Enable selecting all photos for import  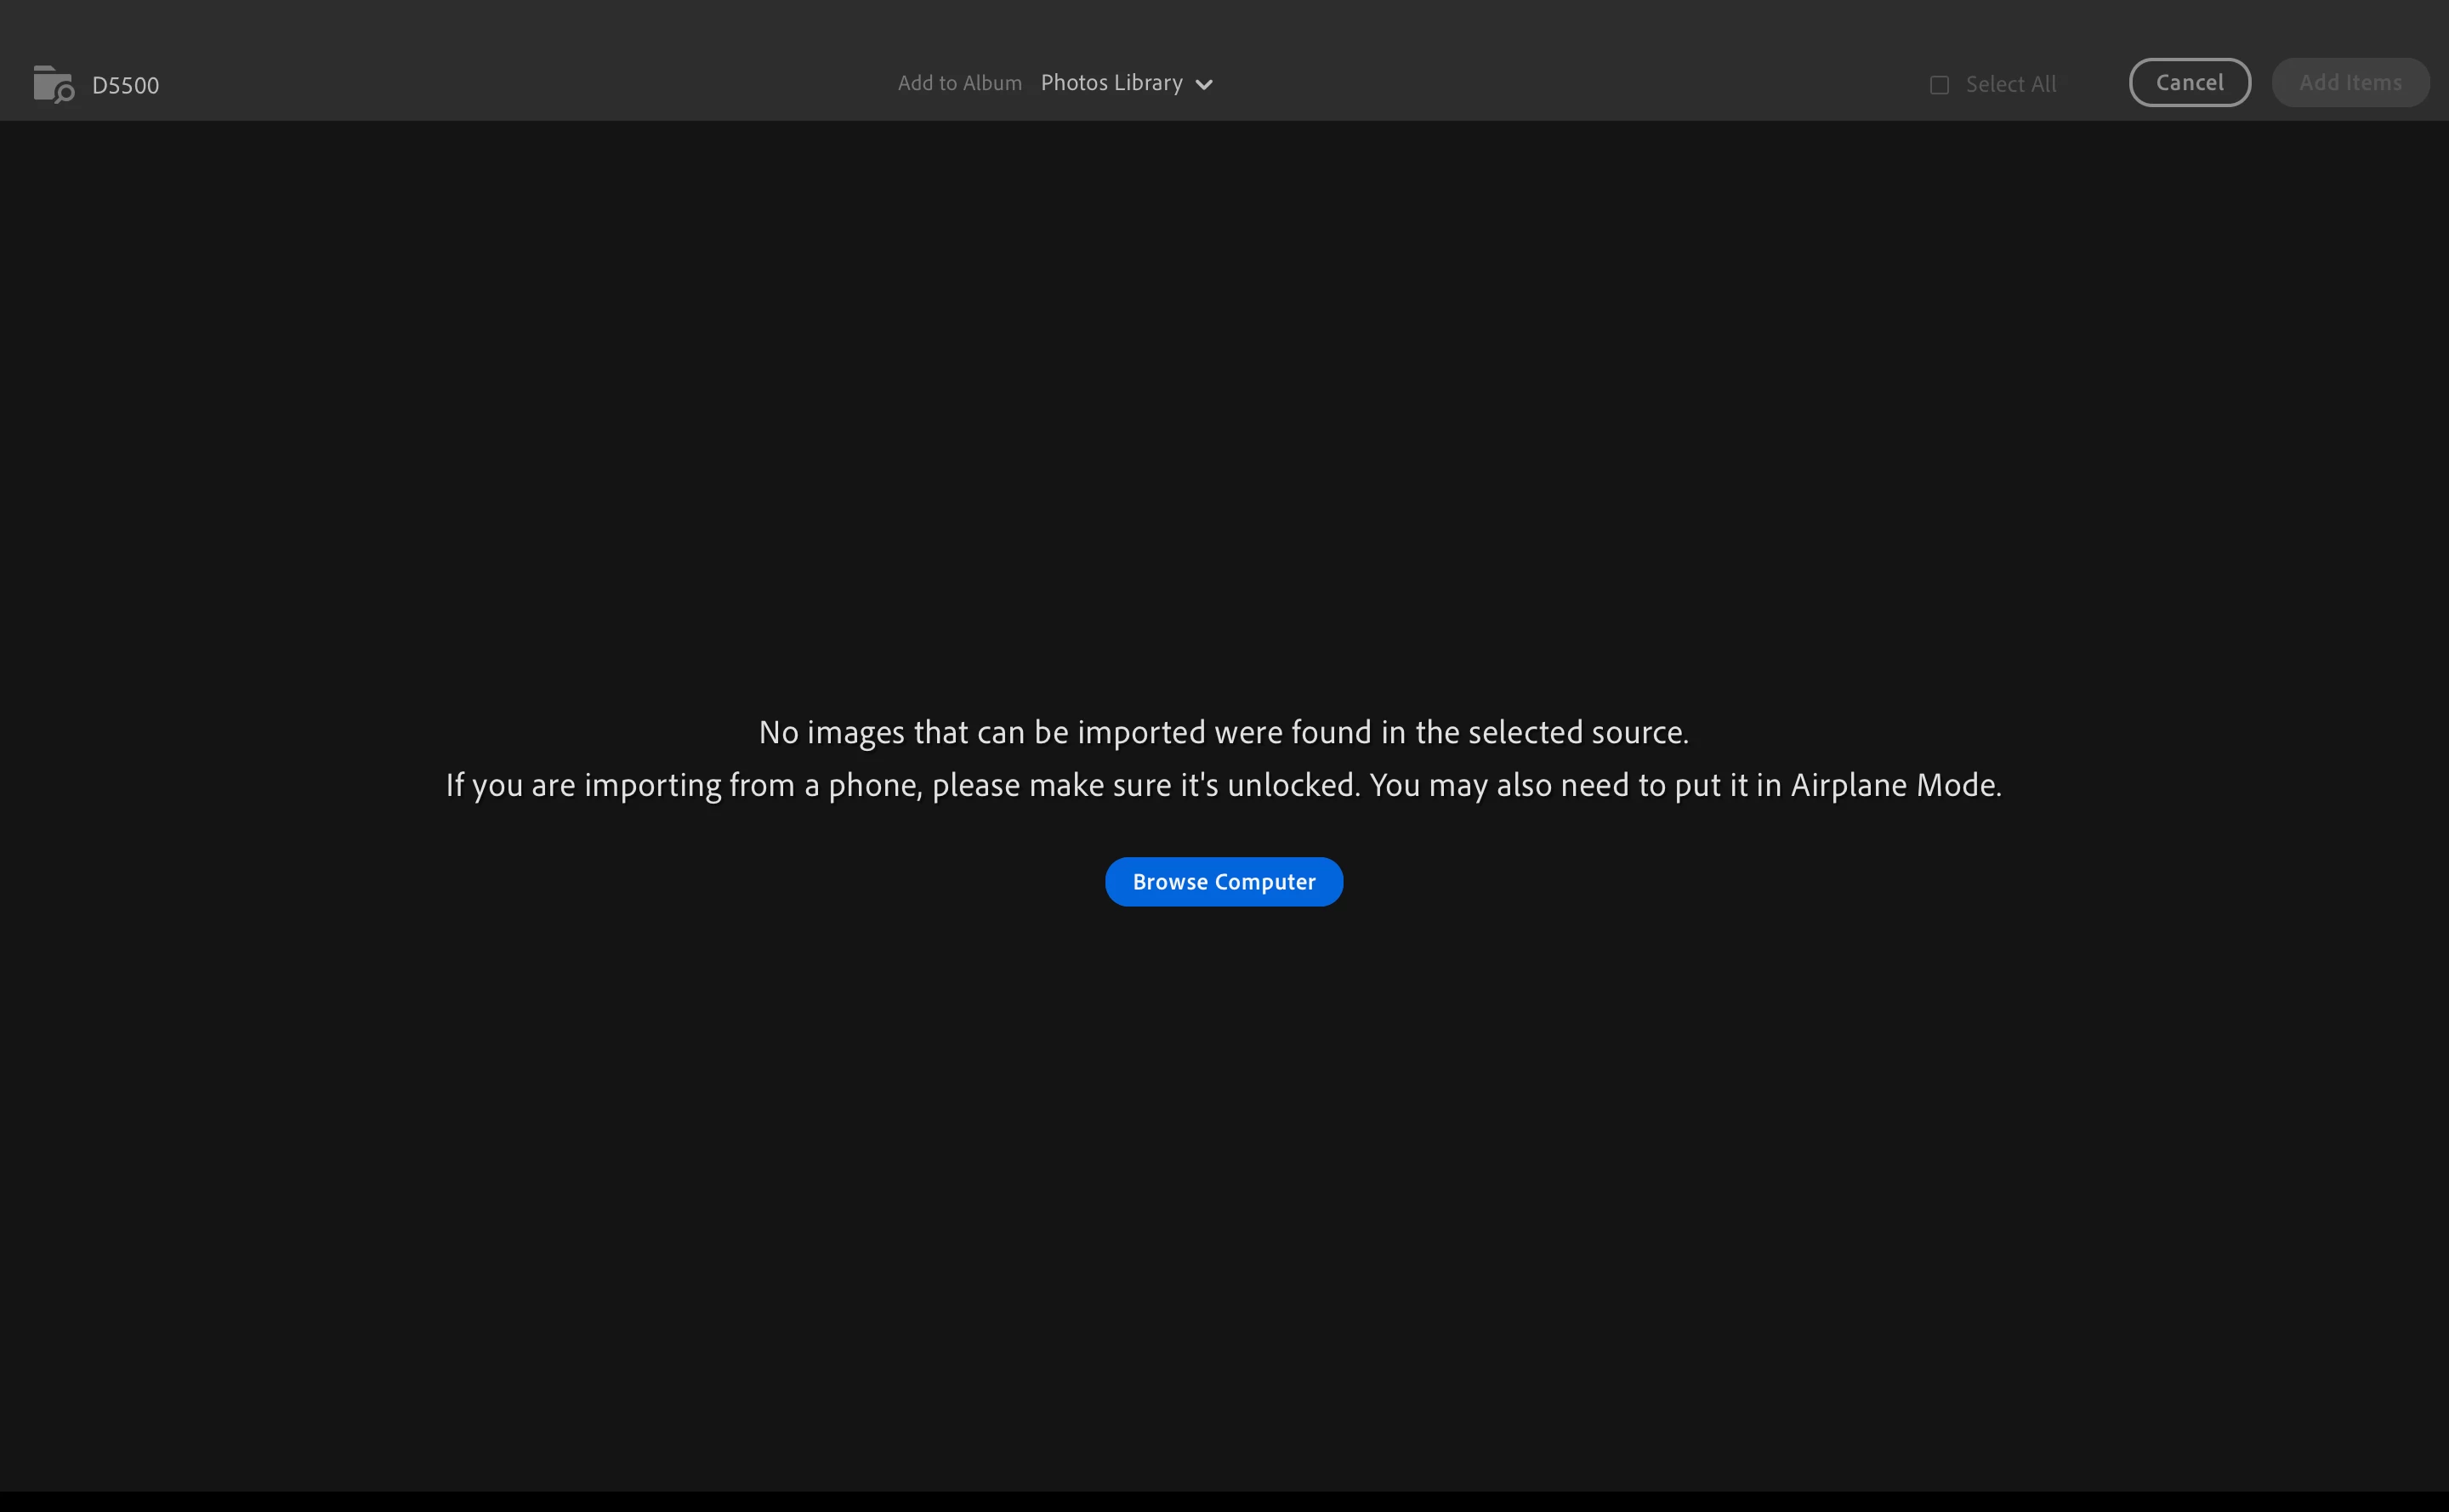[x=1939, y=85]
